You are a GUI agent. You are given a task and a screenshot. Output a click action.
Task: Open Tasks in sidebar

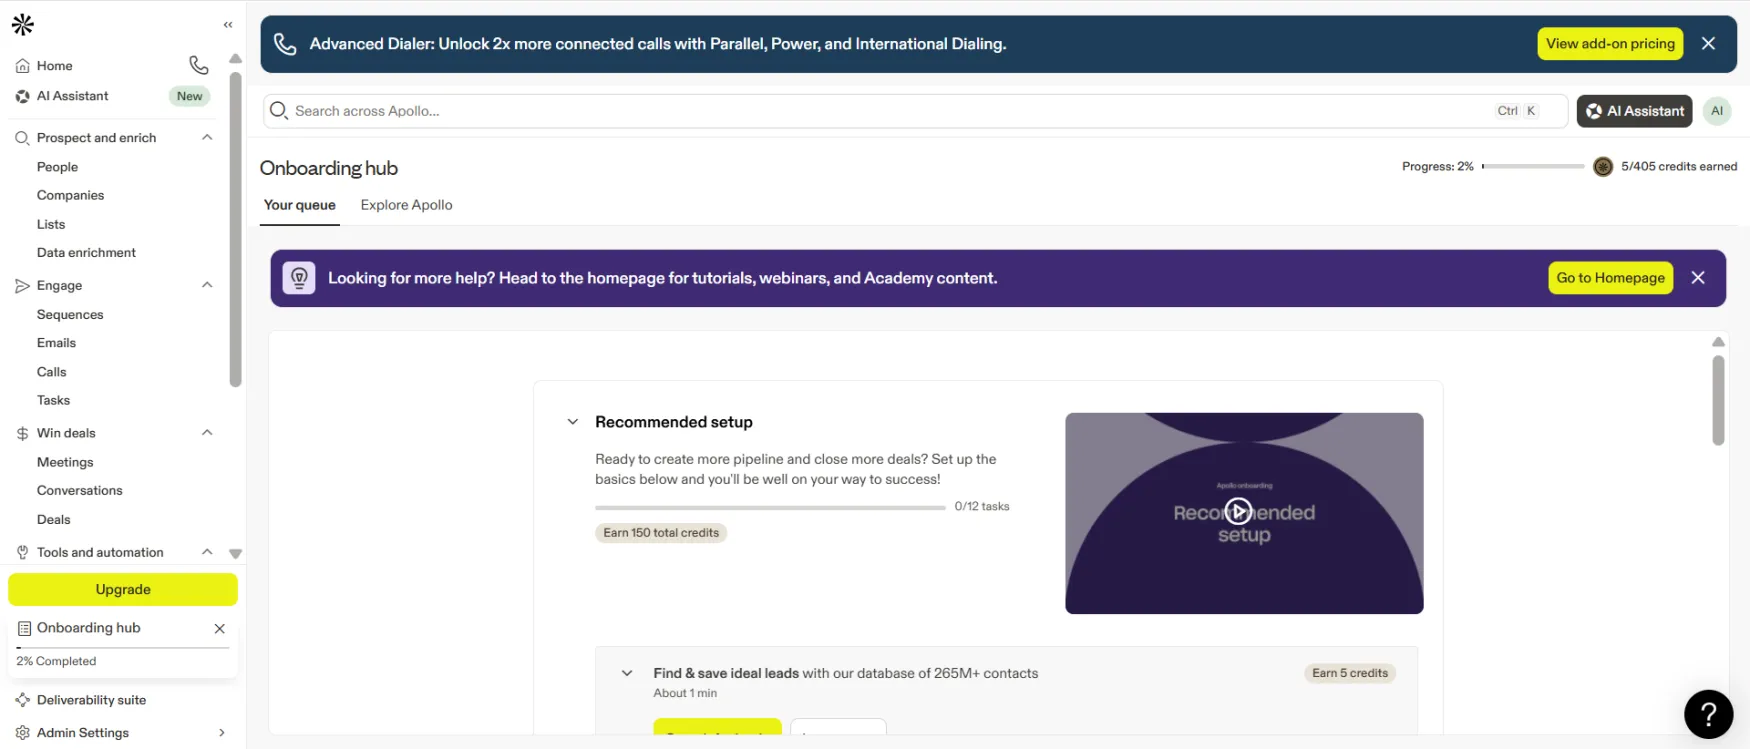tap(53, 400)
